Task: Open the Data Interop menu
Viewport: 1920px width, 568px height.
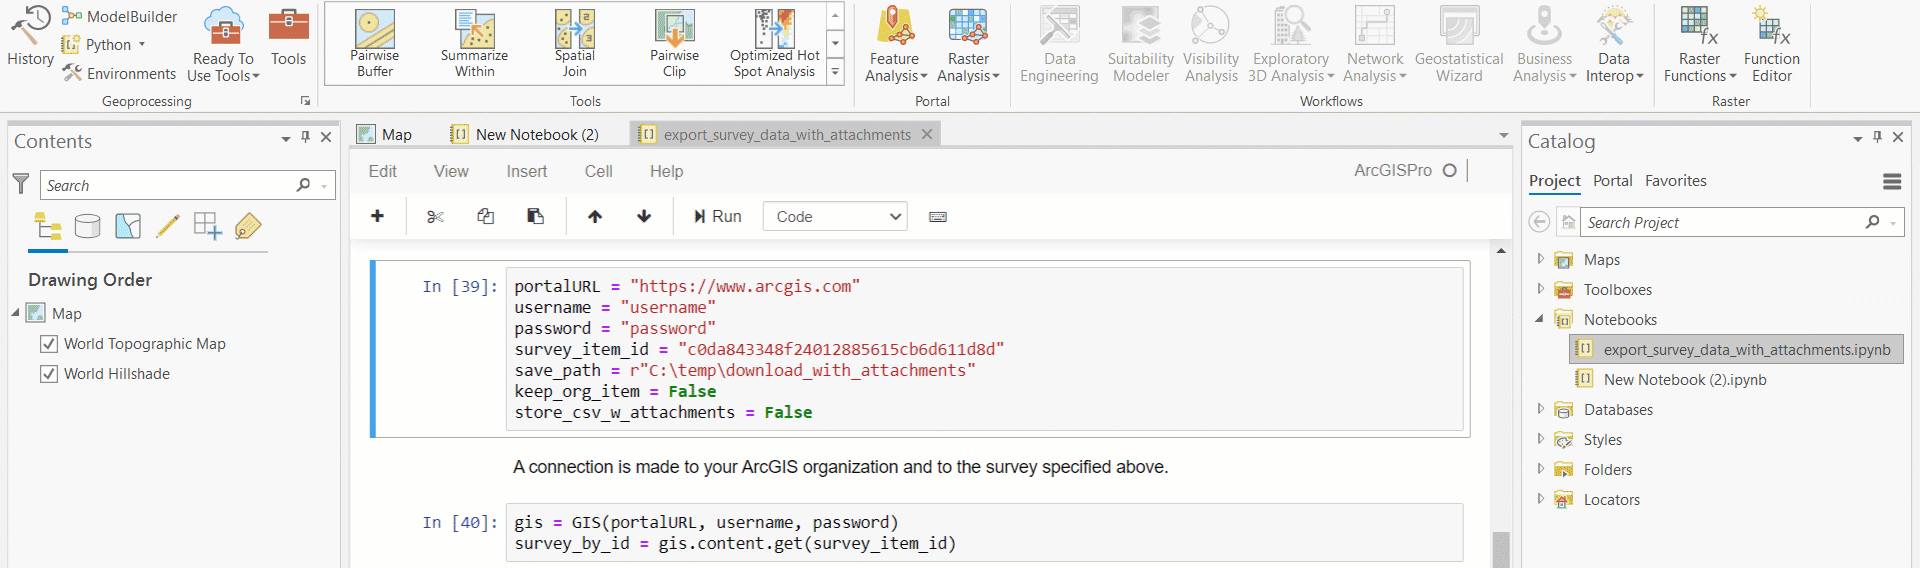Action: click(x=1614, y=45)
